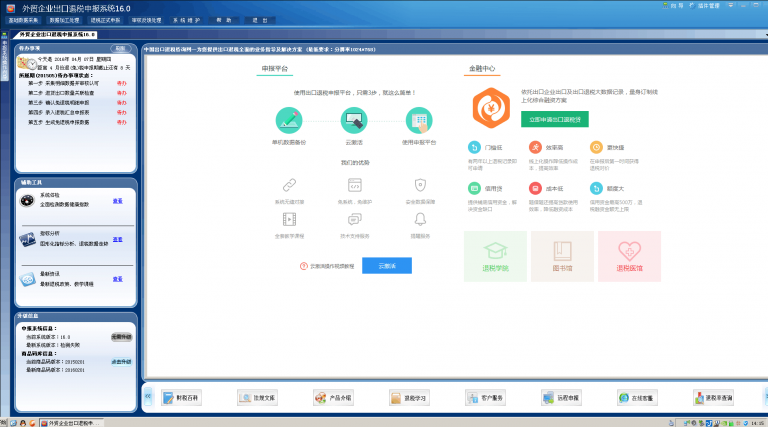Click the 退税率查询 toolbar icon
768x427 pixels.
[713, 397]
